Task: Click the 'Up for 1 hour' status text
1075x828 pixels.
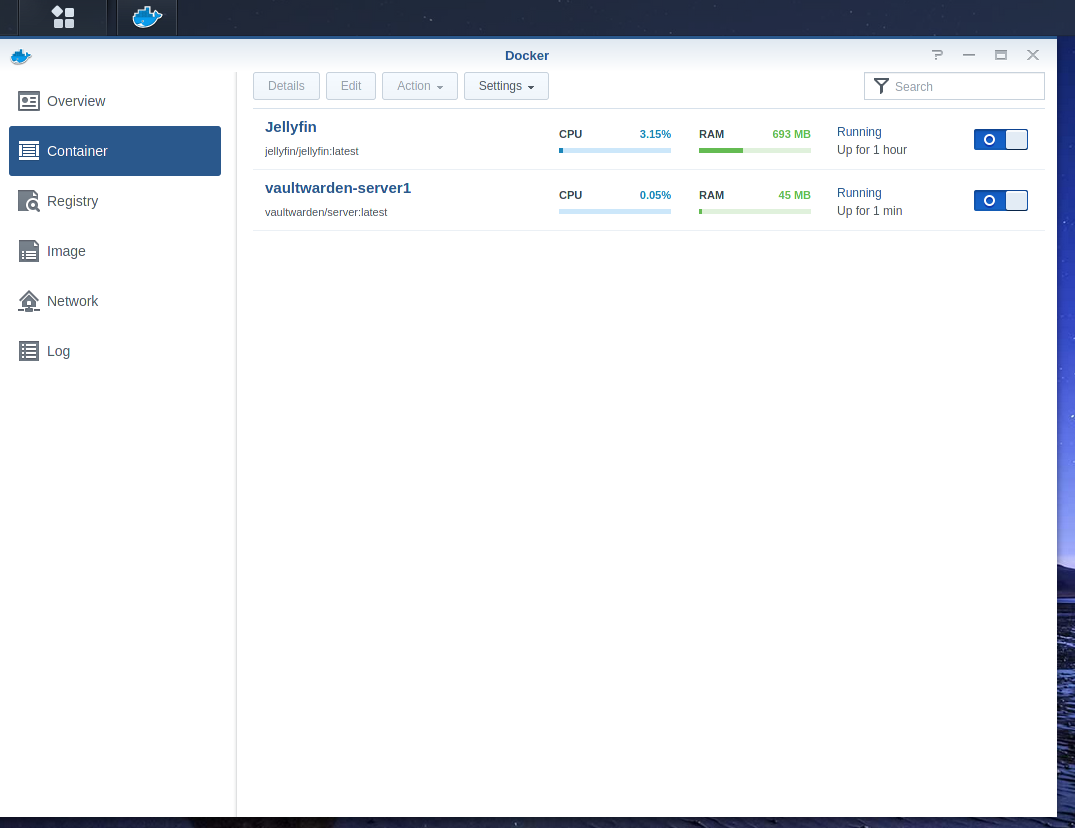Action: (x=871, y=149)
